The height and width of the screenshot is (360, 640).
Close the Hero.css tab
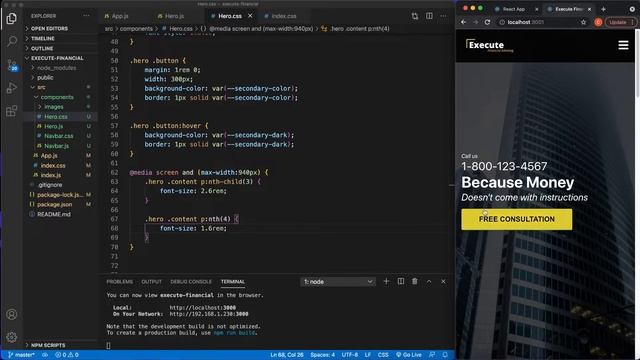250,16
